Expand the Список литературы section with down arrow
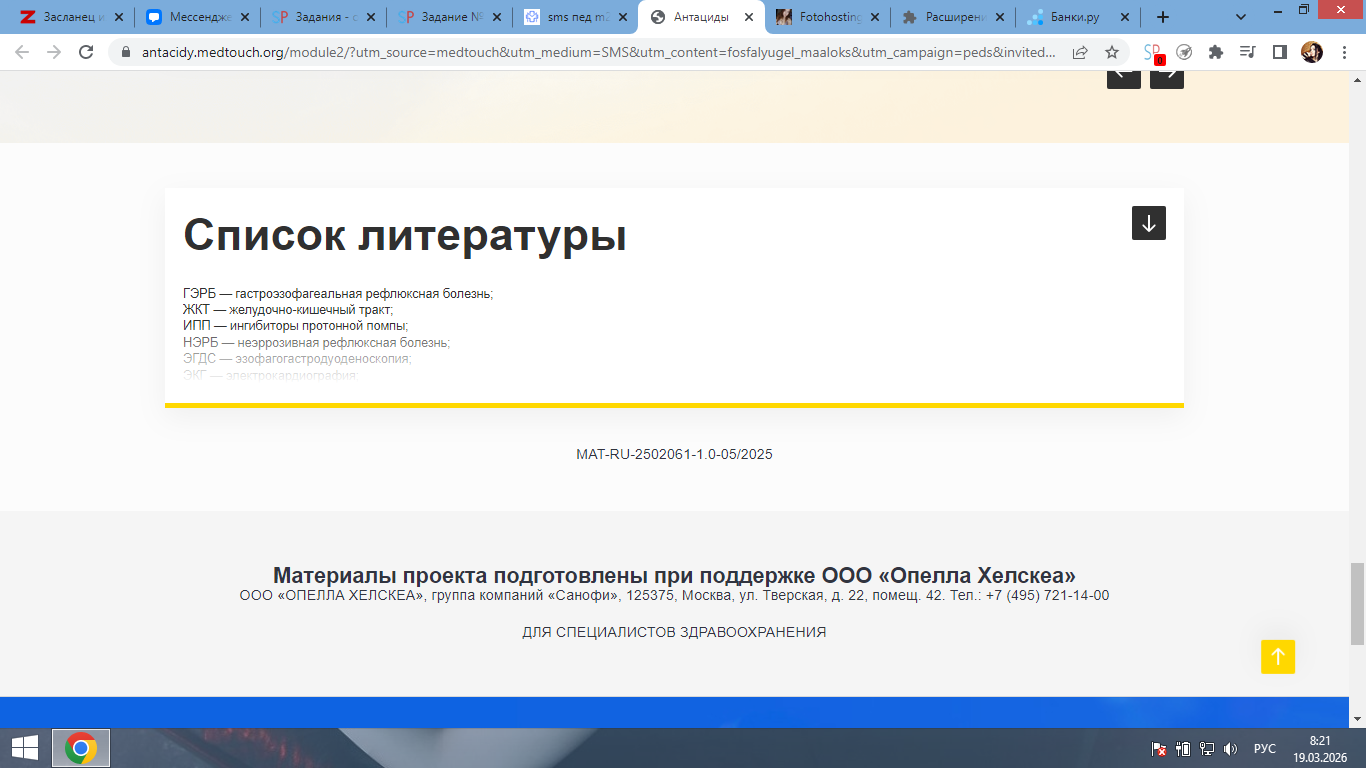The width and height of the screenshot is (1366, 768). (1148, 223)
